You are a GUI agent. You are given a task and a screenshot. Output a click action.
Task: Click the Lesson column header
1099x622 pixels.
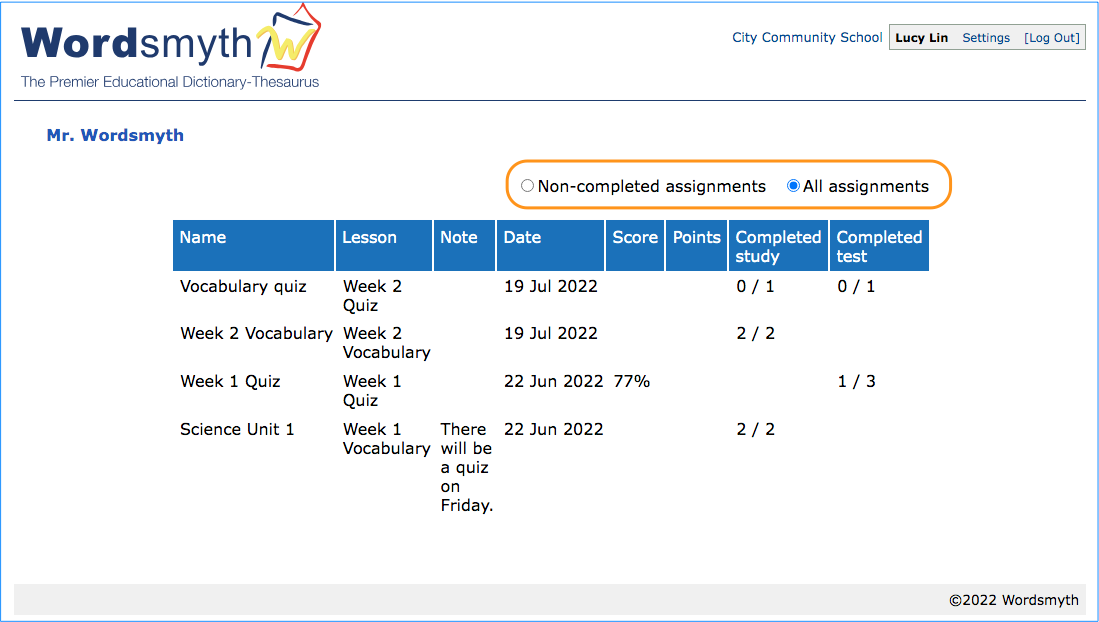[x=369, y=238]
